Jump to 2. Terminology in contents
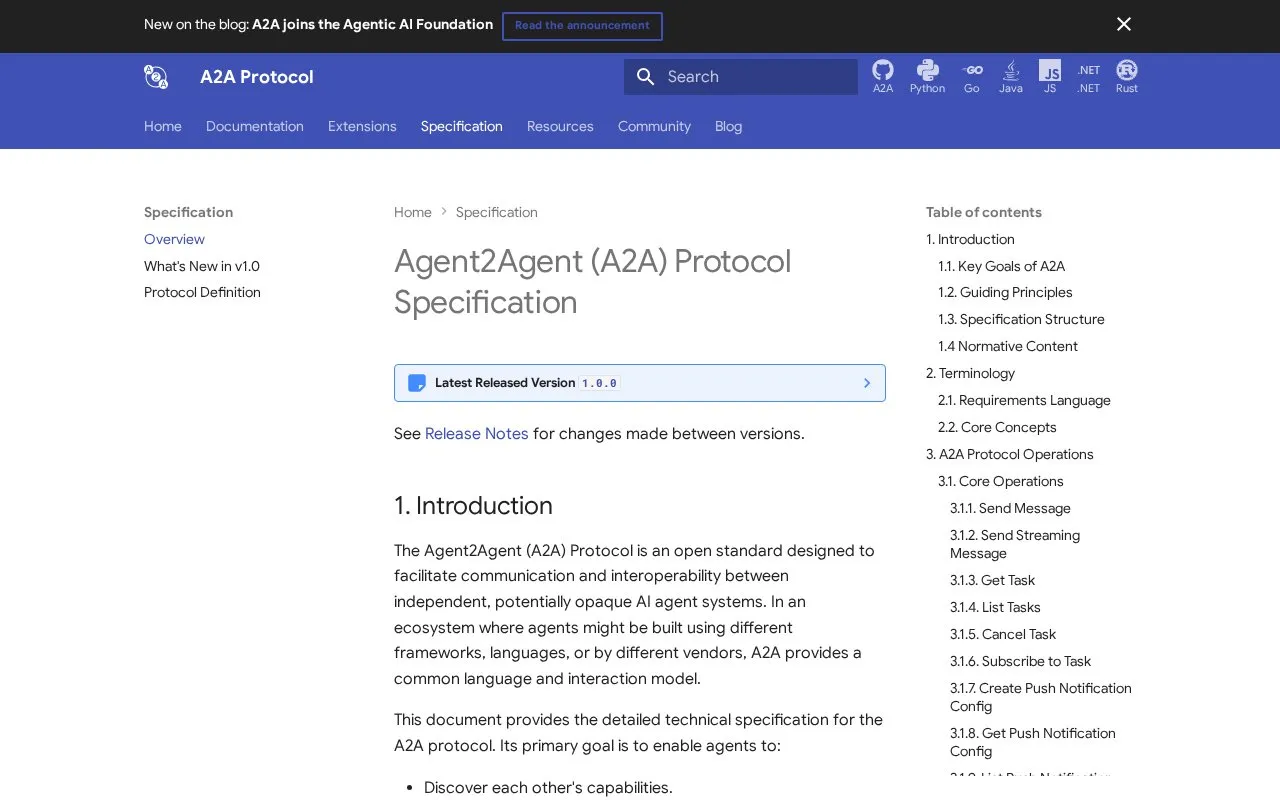 [970, 373]
